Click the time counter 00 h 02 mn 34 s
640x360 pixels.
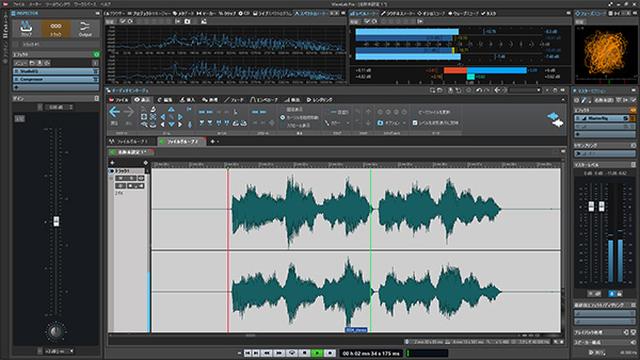tap(371, 353)
